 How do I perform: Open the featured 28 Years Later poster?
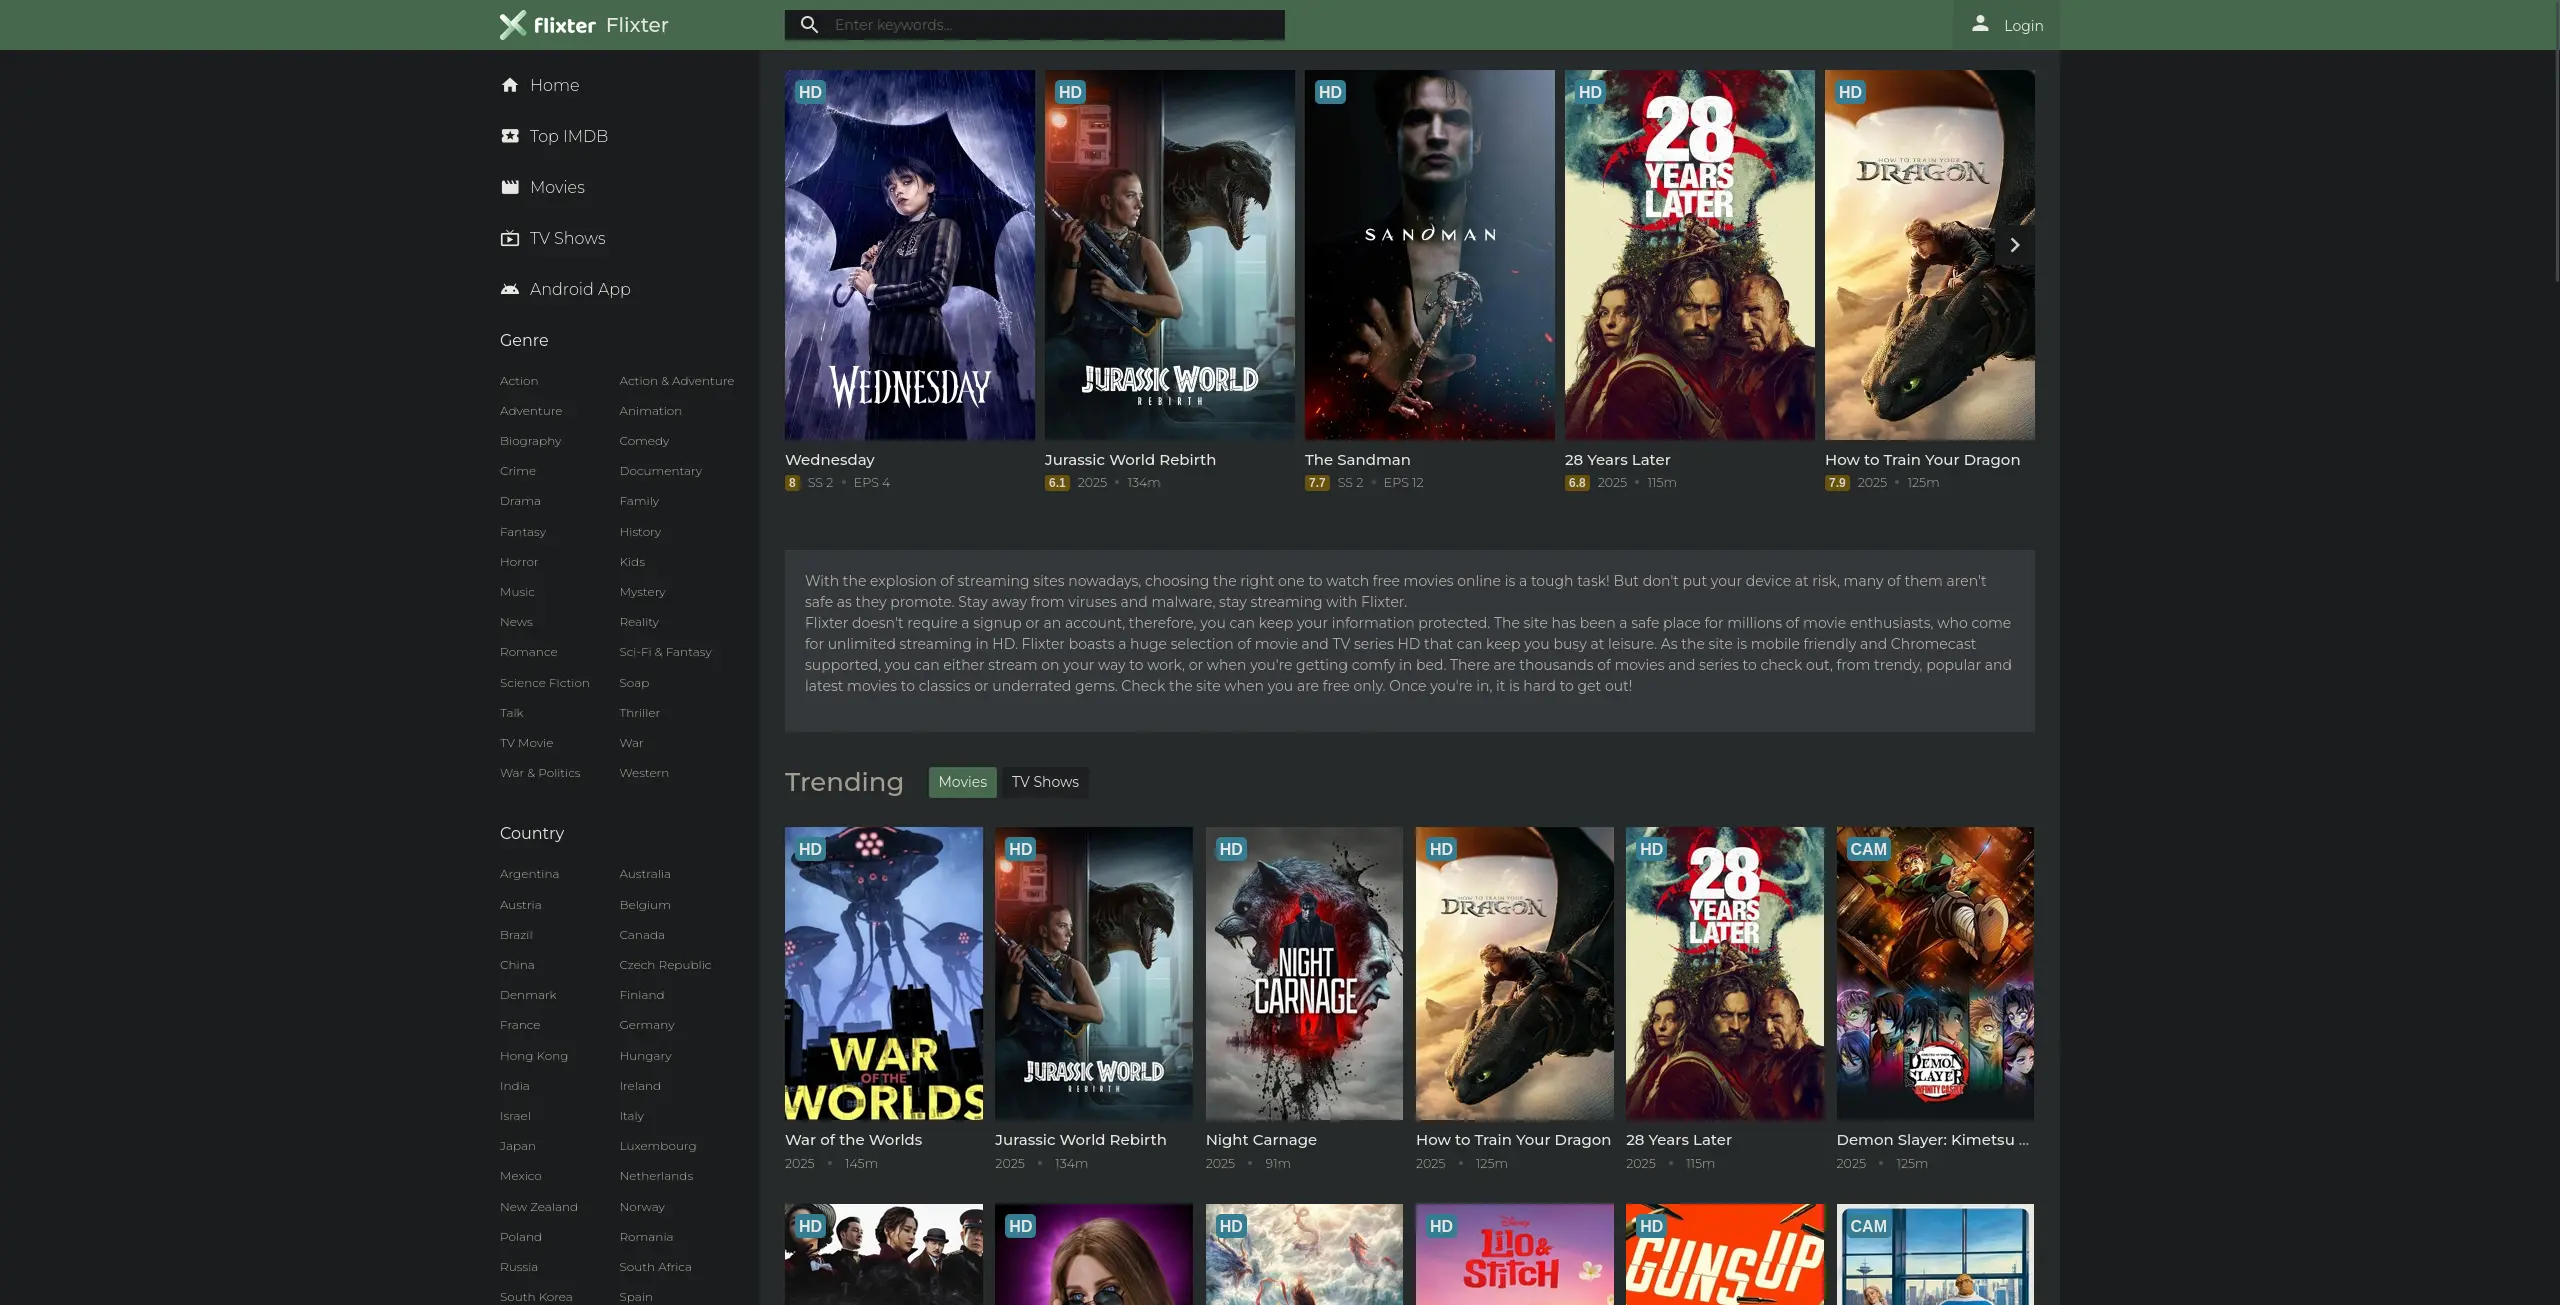(1690, 255)
